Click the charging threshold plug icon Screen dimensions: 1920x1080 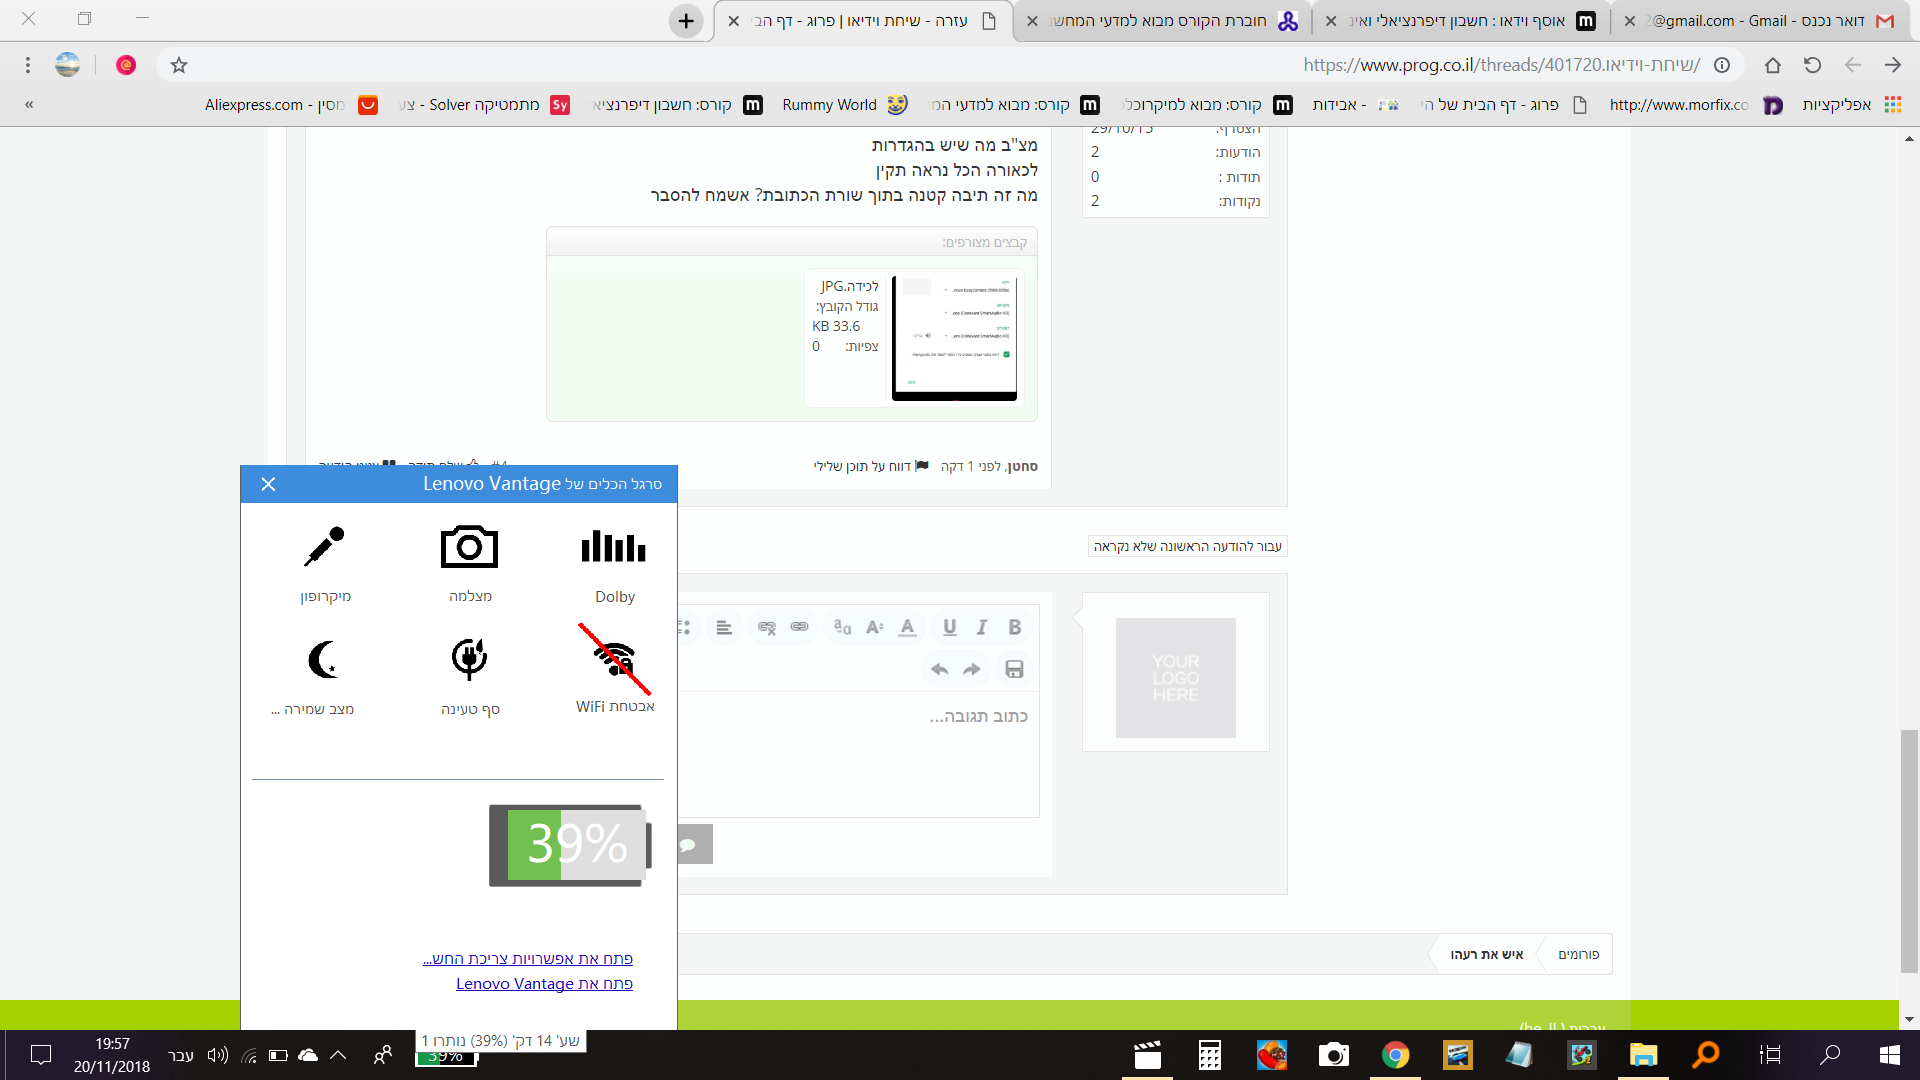point(469,659)
